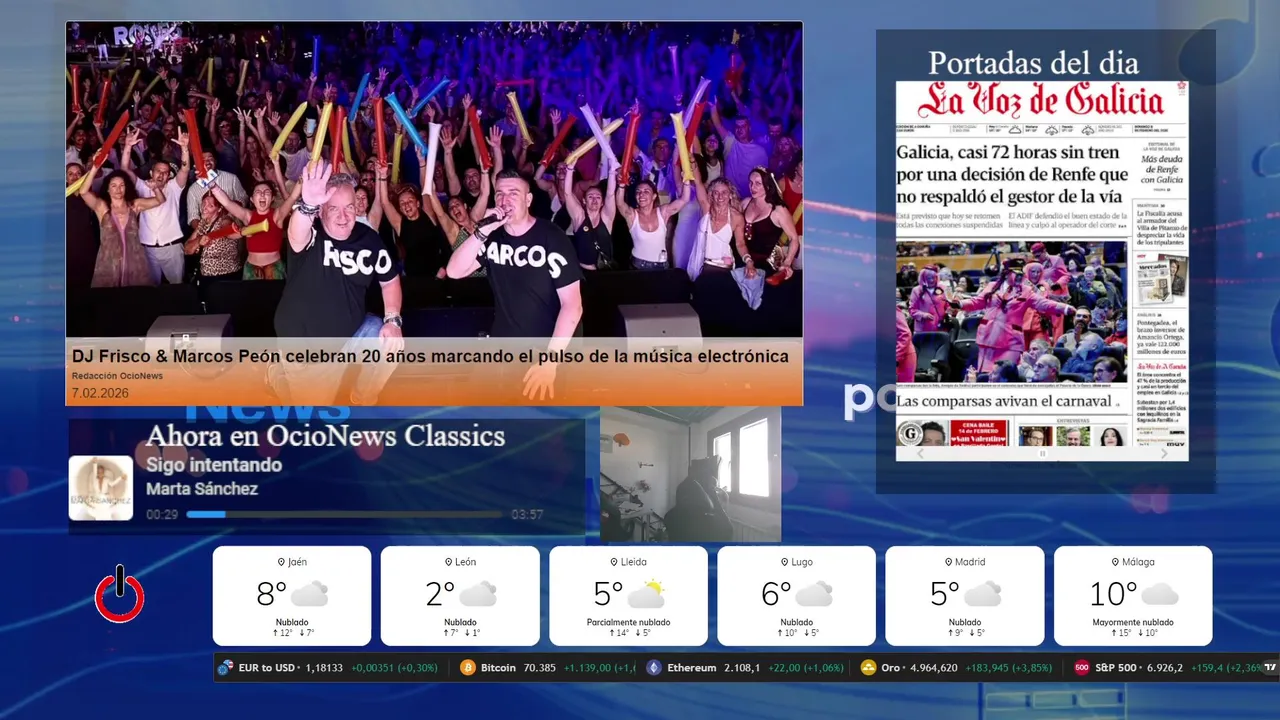
Task: Click the 7.02.2026 article date
Action: click(x=100, y=393)
